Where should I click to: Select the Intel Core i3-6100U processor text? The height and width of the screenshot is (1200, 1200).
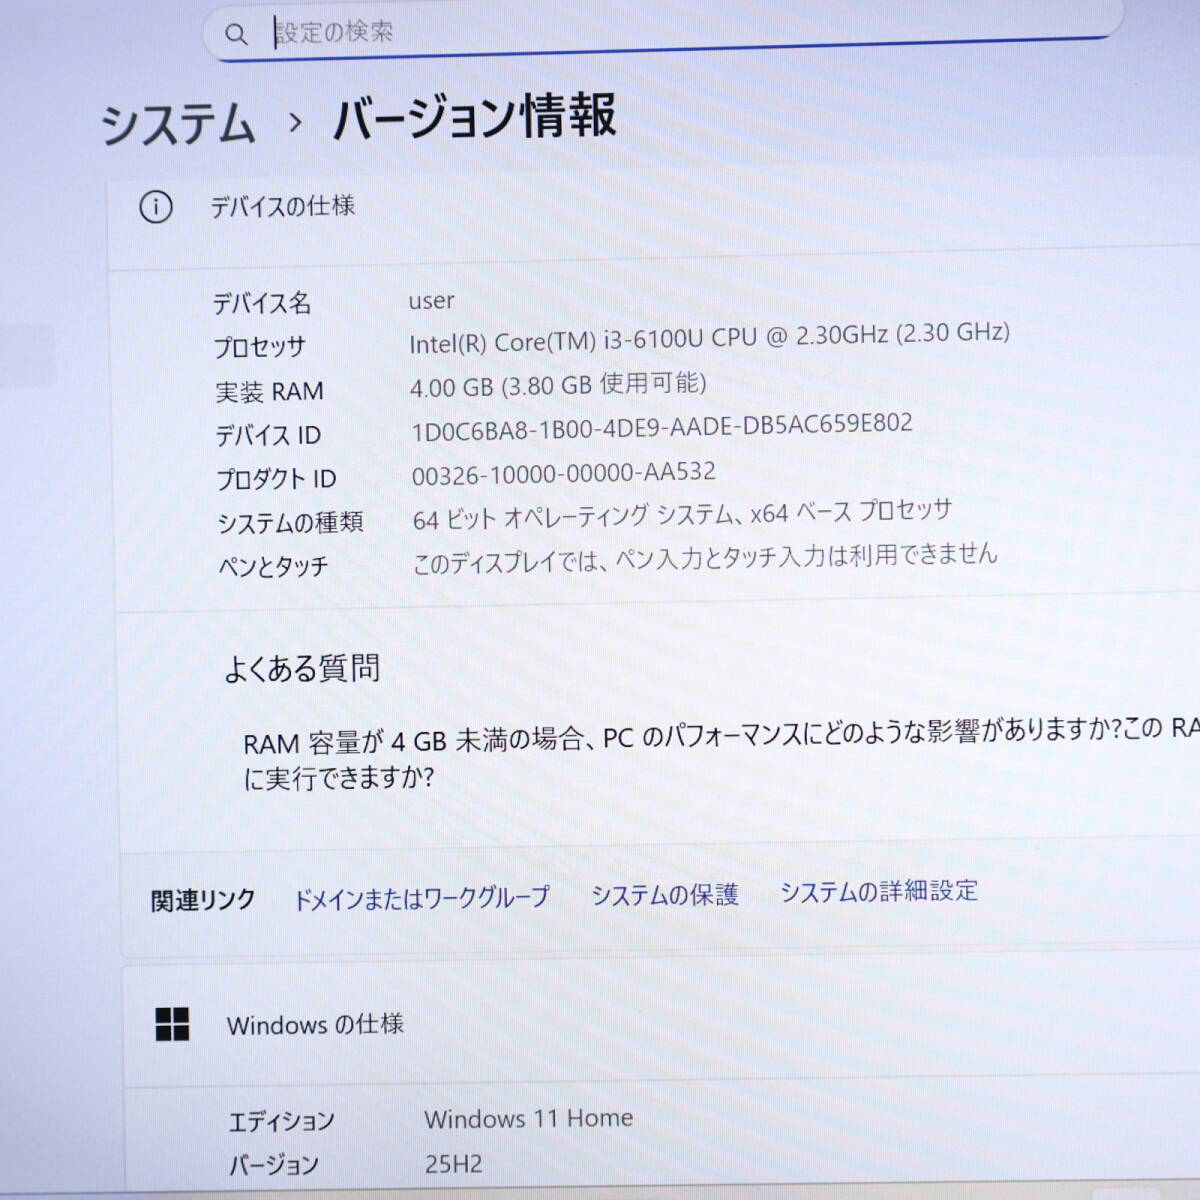(709, 337)
